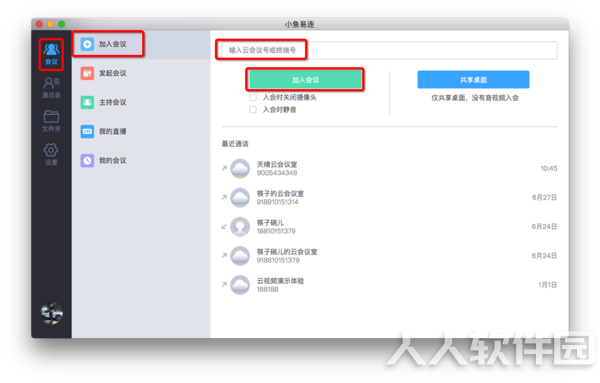Open recent call 筷子碗儿 18810151379
Viewport: 600px width, 383px height.
[389, 227]
